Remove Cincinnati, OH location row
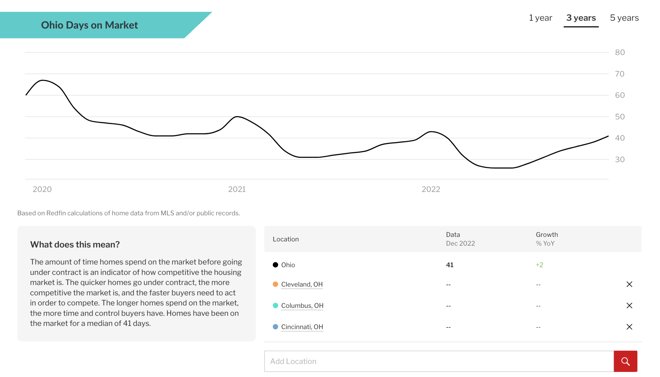This screenshot has width=660, height=377. coord(629,327)
